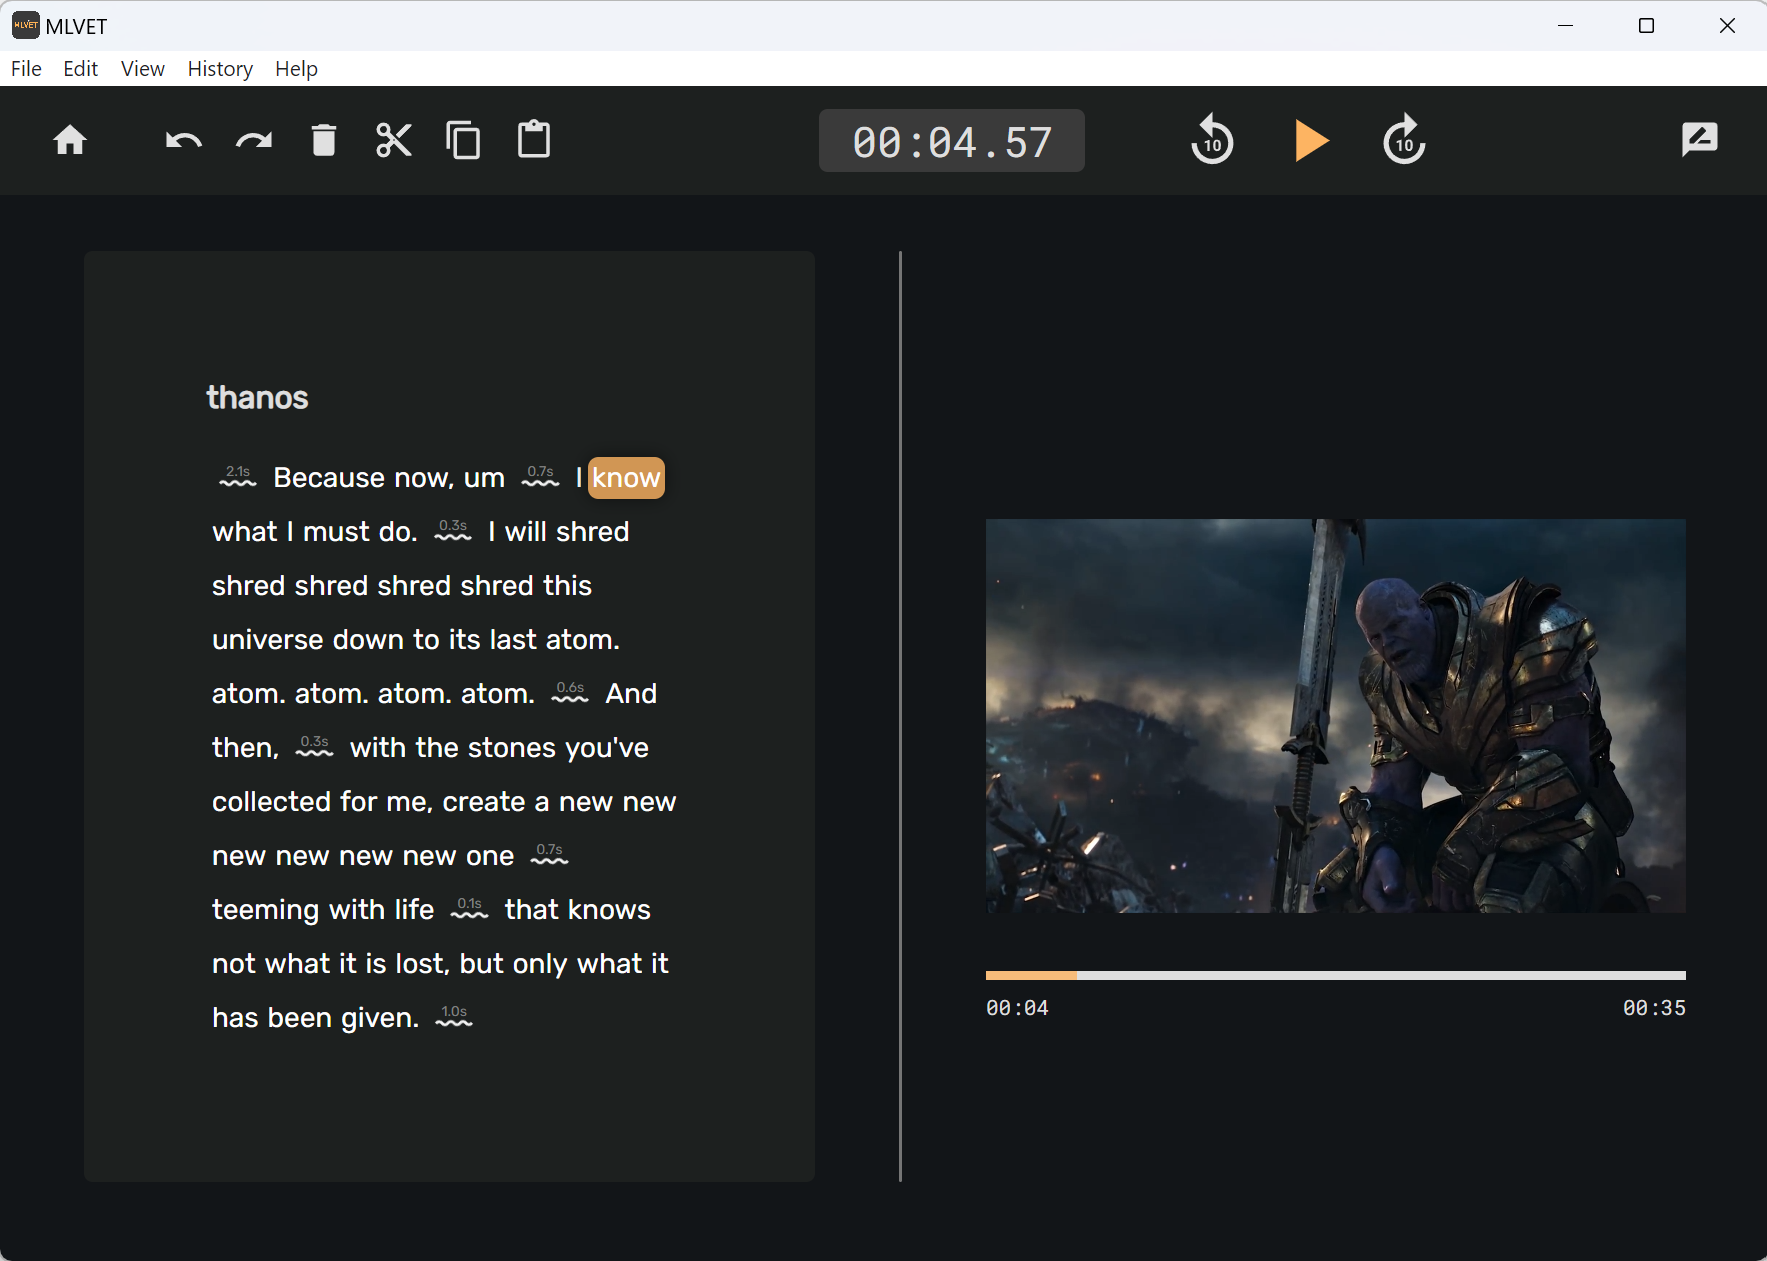The width and height of the screenshot is (1767, 1261).
Task: Select the word 'given.' in transcript
Action: pos(380,1018)
